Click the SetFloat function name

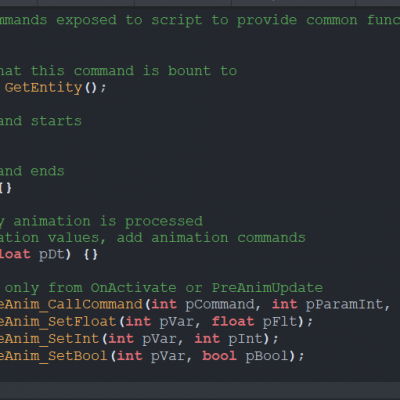[58, 322]
